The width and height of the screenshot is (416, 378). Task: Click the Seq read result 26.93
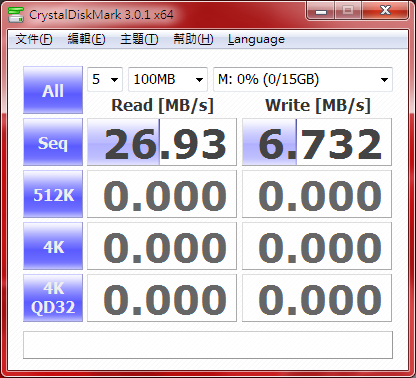(x=162, y=142)
